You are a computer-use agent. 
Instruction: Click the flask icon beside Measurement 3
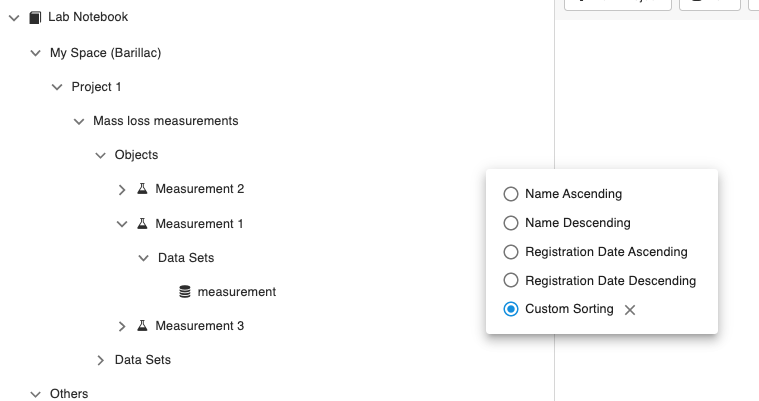[142, 325]
